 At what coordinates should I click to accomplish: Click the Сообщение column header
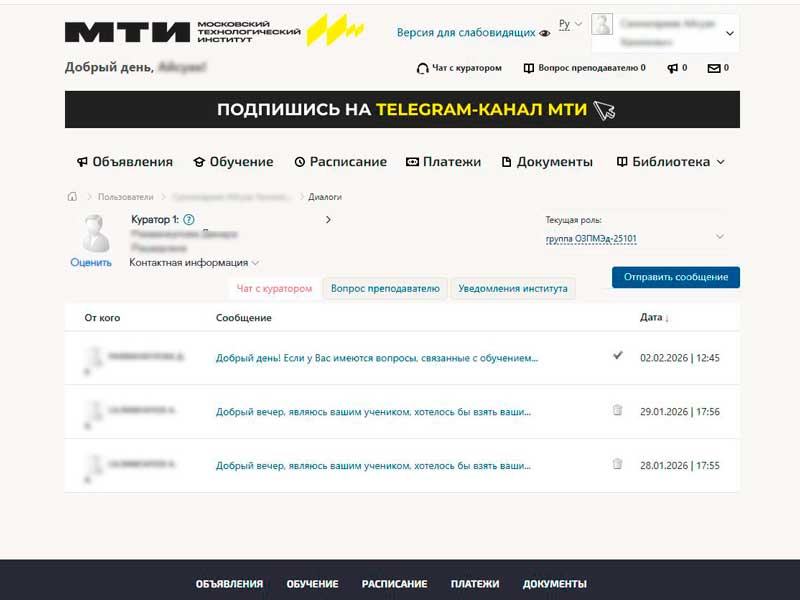click(x=243, y=318)
